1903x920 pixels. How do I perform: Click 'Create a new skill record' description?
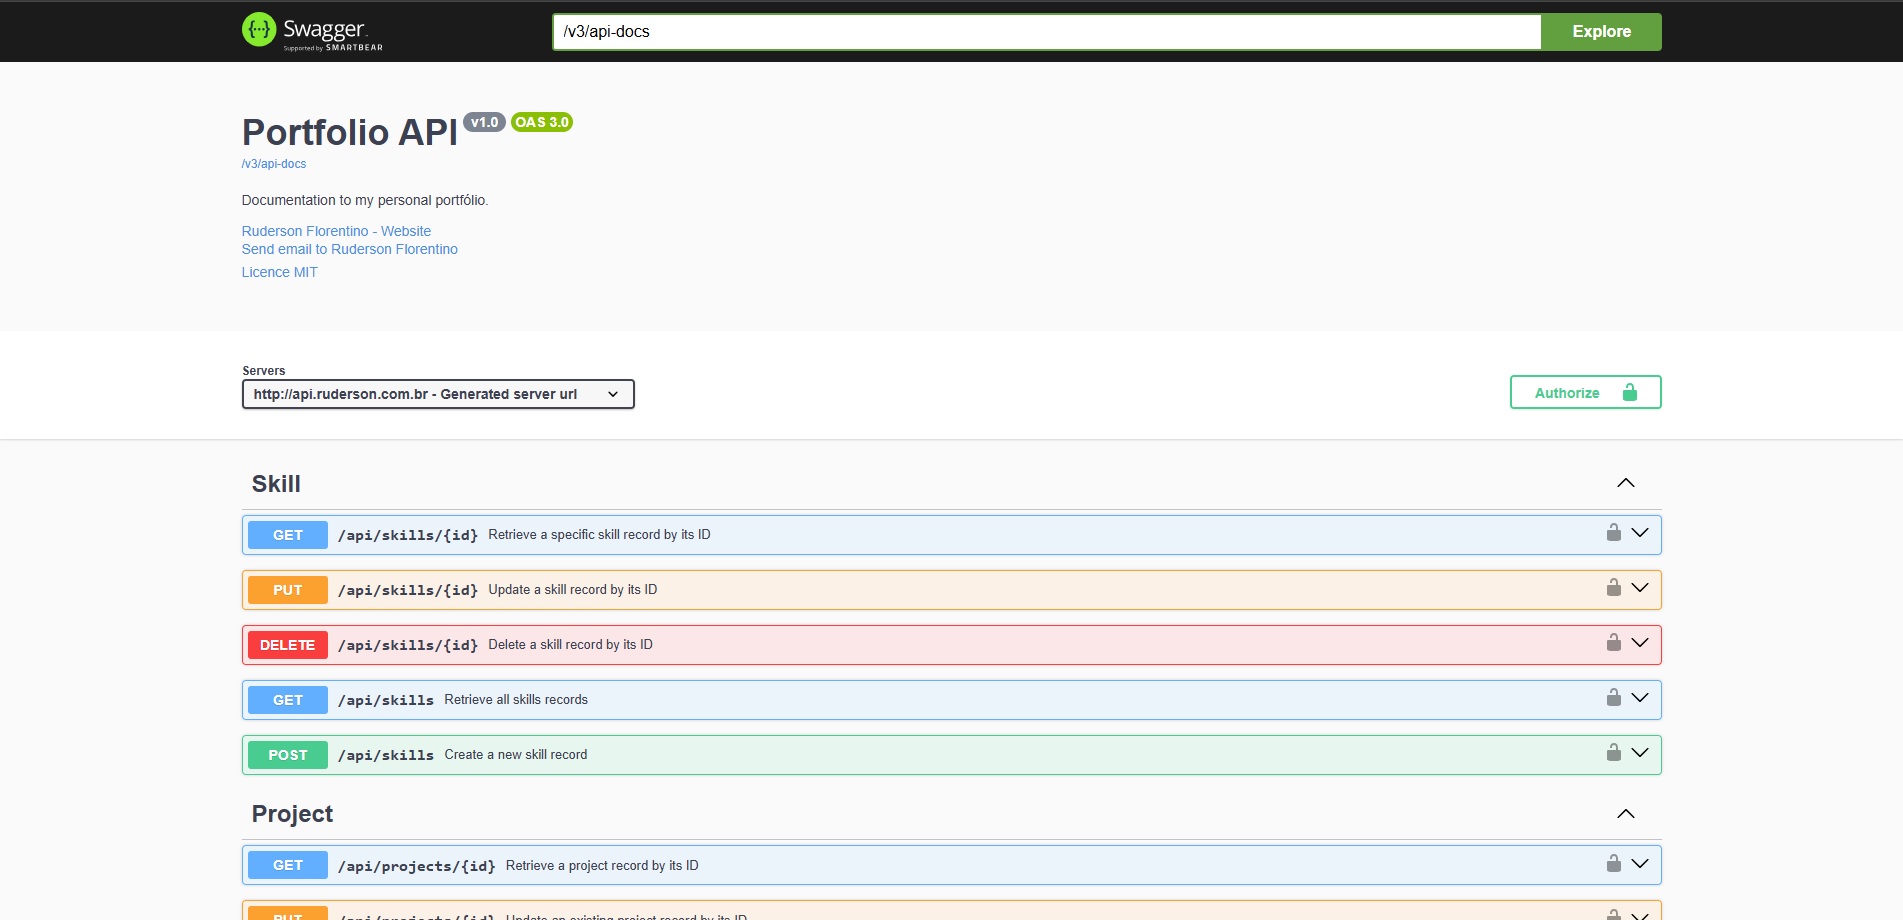(516, 755)
